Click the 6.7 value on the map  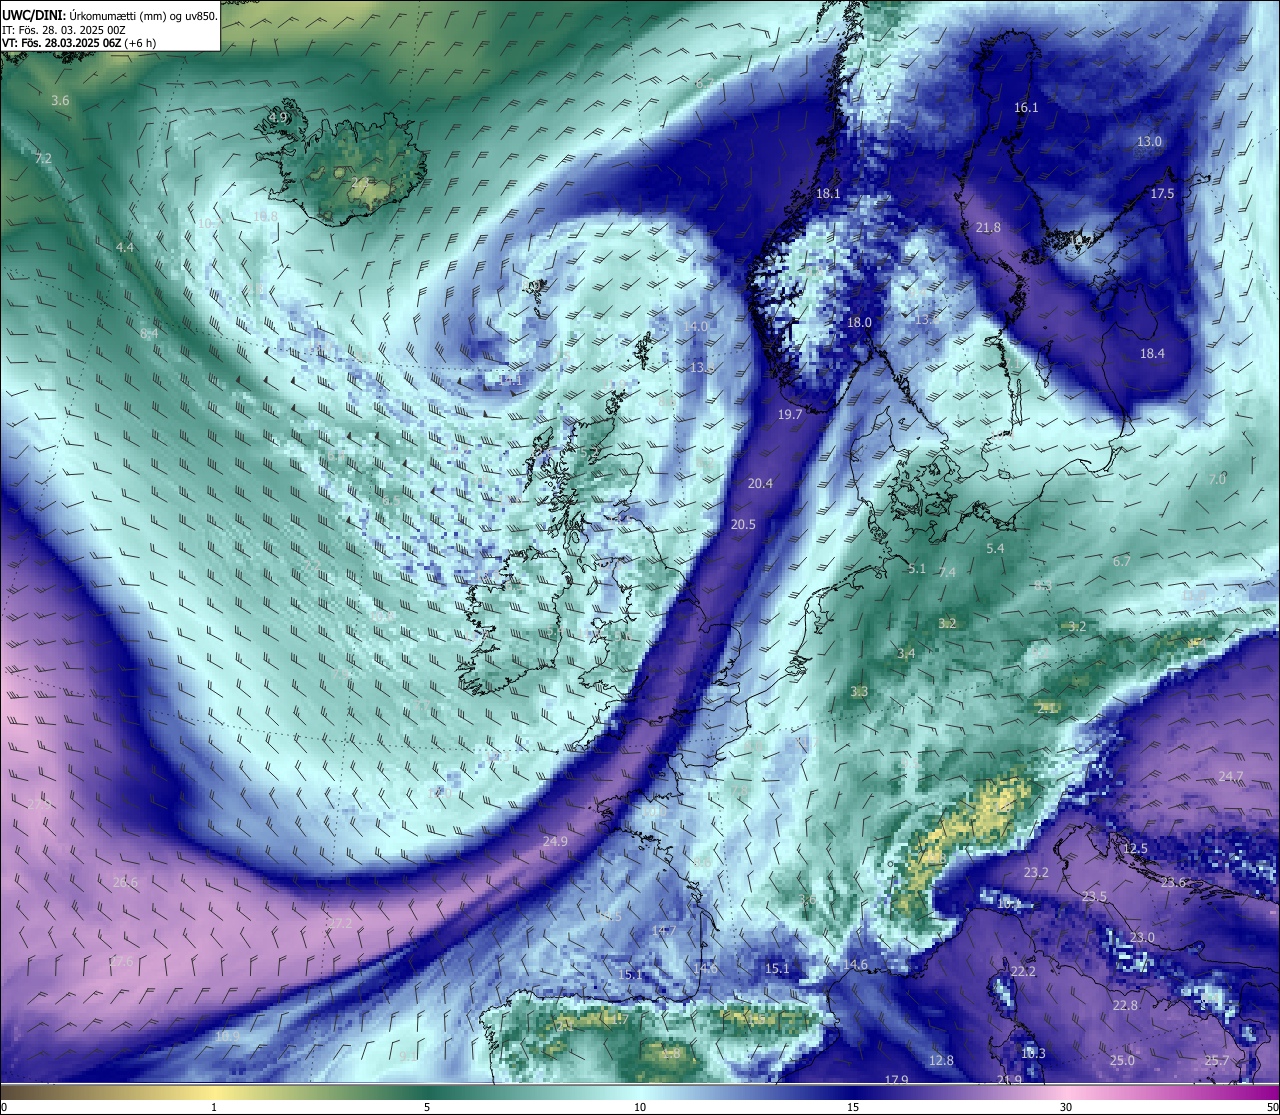(x=1122, y=561)
